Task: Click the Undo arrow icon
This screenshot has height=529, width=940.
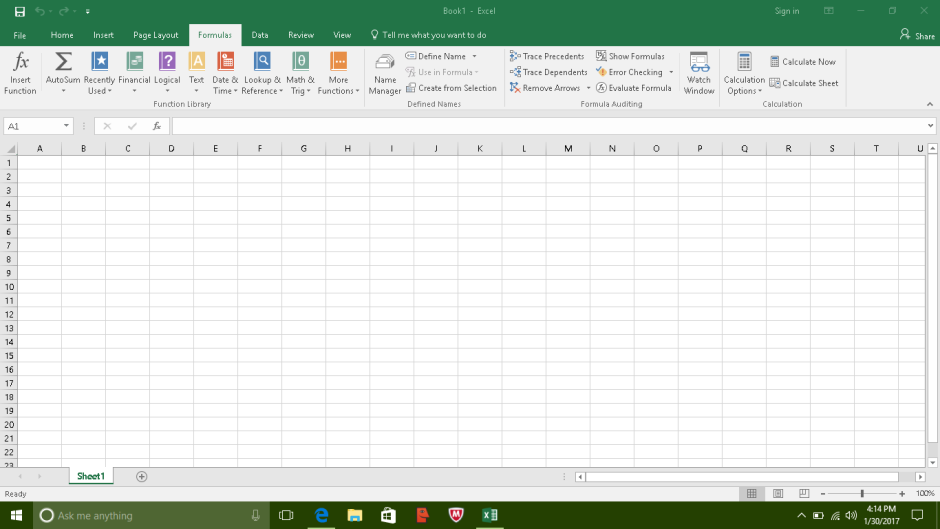Action: click(40, 11)
